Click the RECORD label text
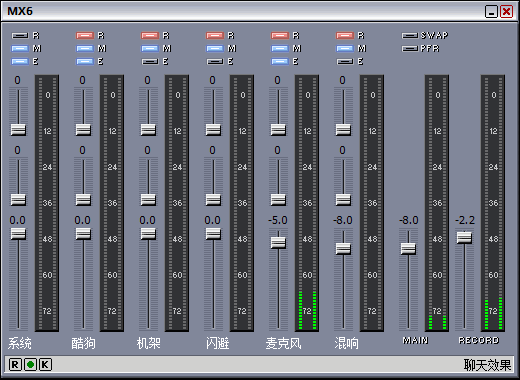Image resolution: width=520 pixels, height=380 pixels. pyautogui.click(x=479, y=340)
